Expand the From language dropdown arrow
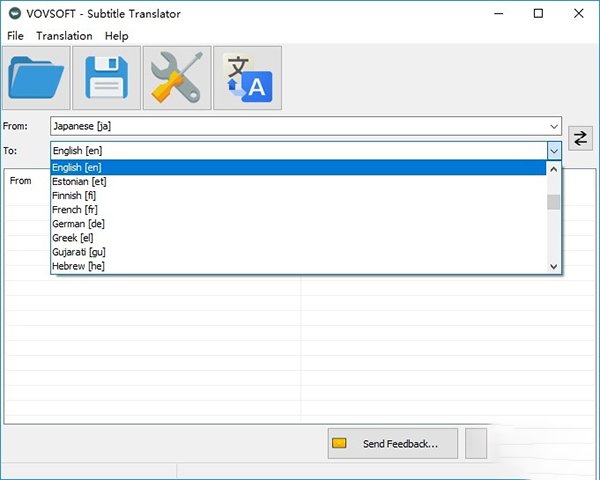Viewport: 600px width, 480px height. (554, 126)
